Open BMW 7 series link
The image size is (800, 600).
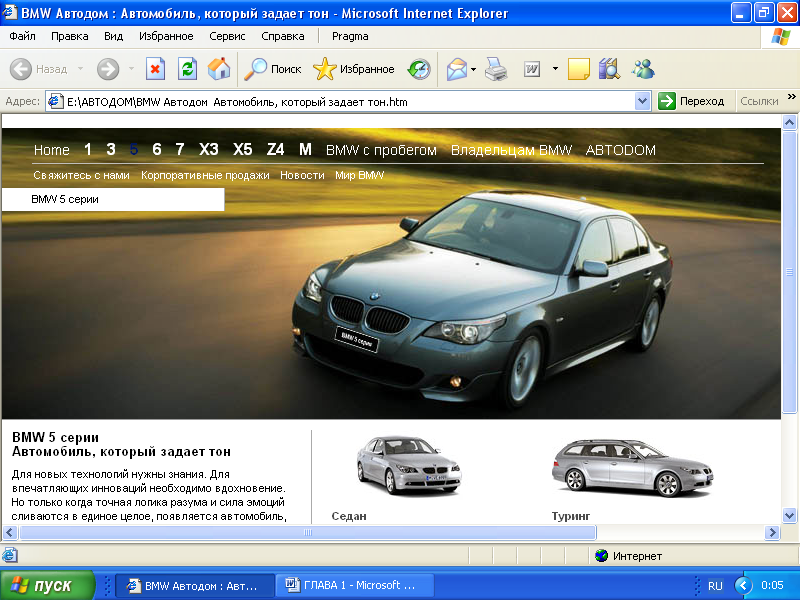pos(180,149)
